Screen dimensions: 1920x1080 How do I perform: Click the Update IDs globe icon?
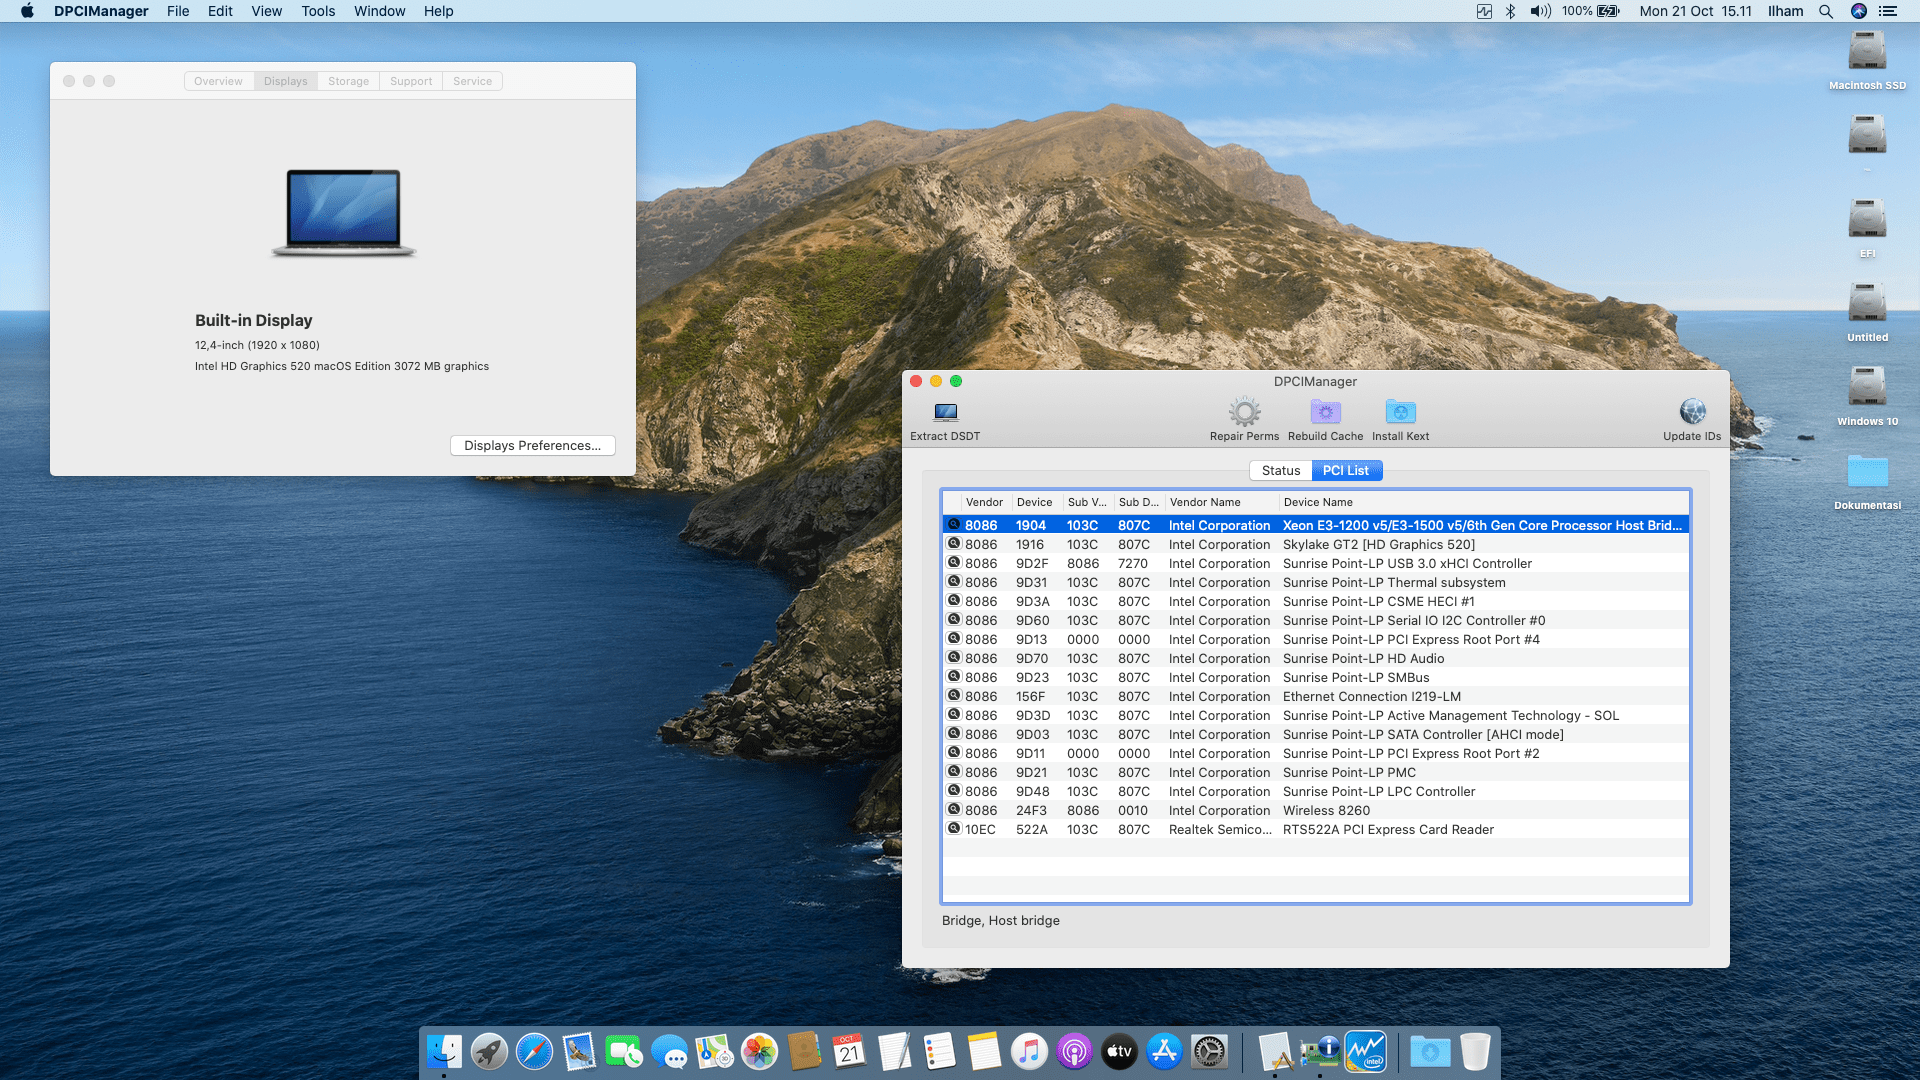pyautogui.click(x=1692, y=412)
